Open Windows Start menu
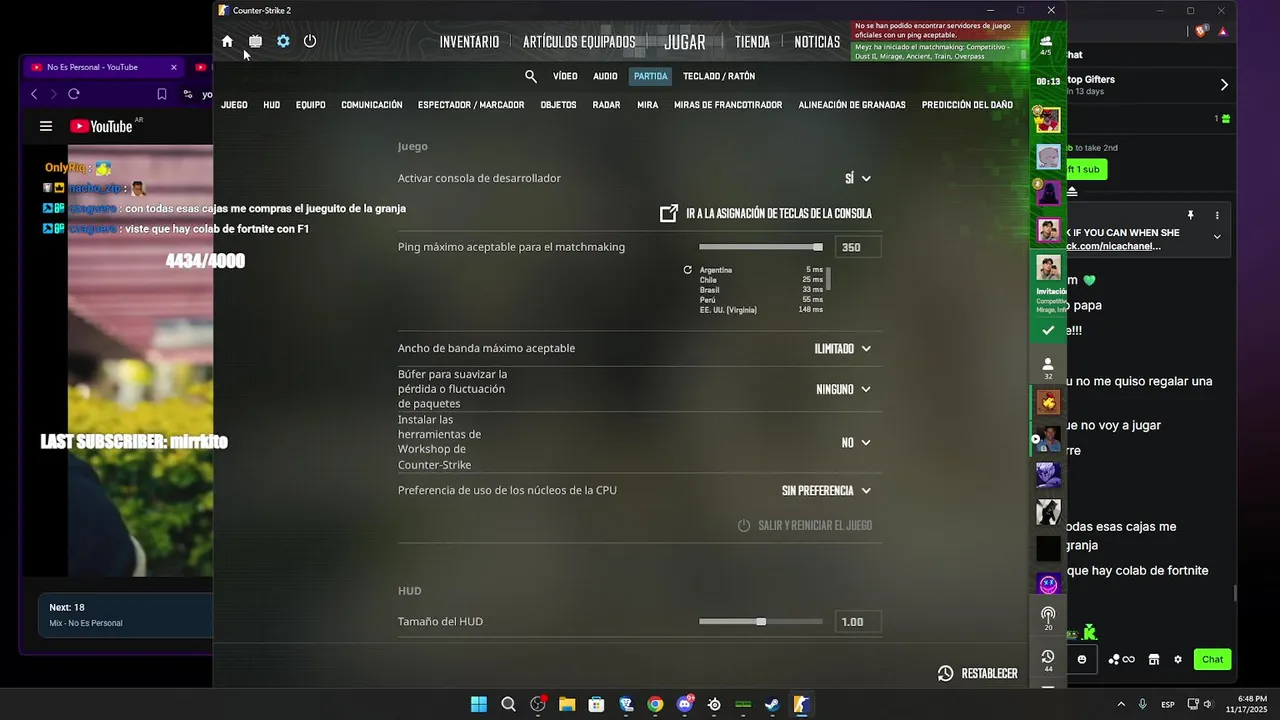This screenshot has height=720, width=1280. 479,704
